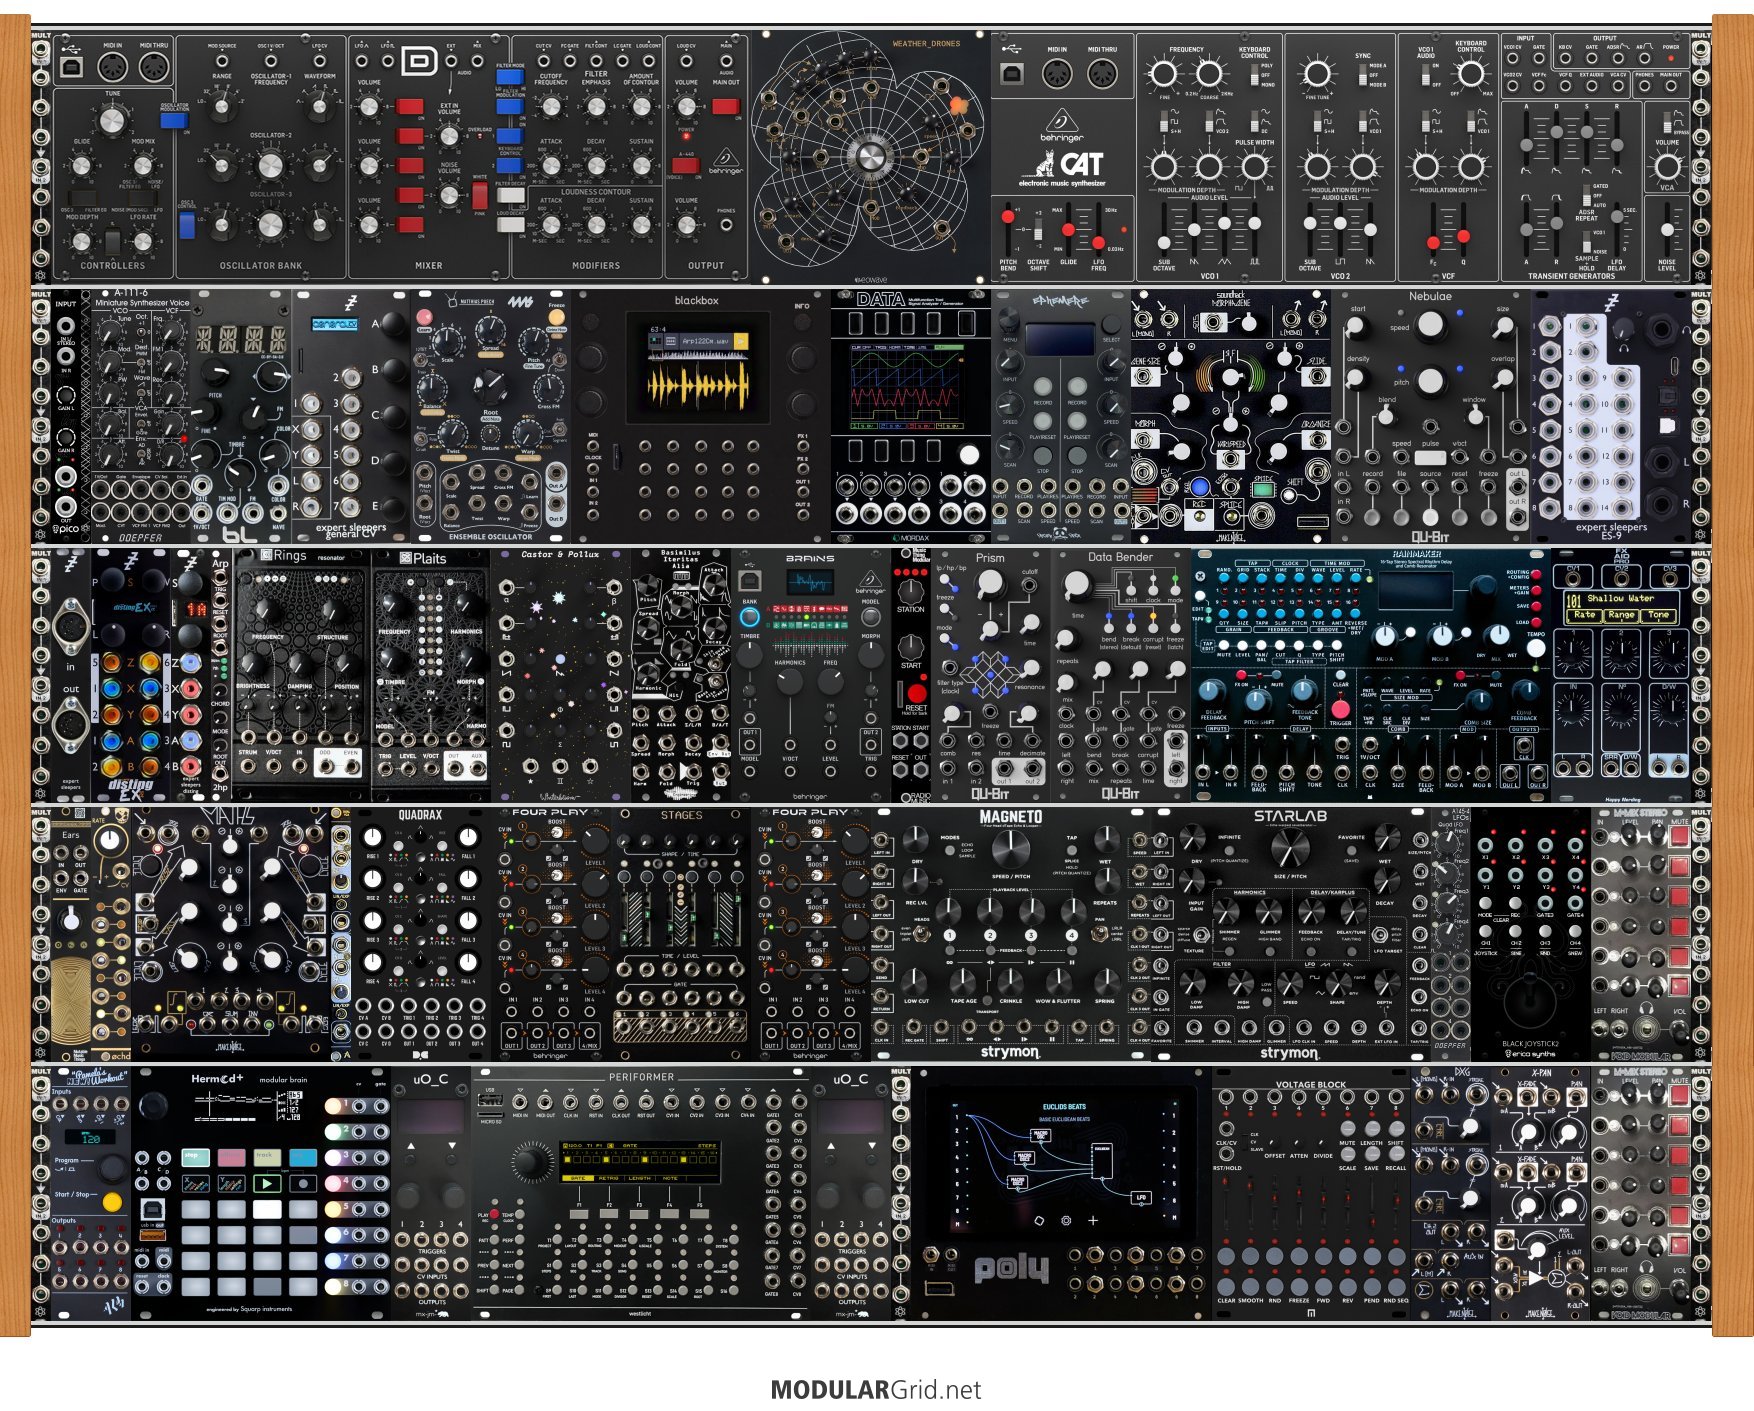Click the CAT Glide slider
This screenshot has height=1411, width=1754.
pos(1069,229)
